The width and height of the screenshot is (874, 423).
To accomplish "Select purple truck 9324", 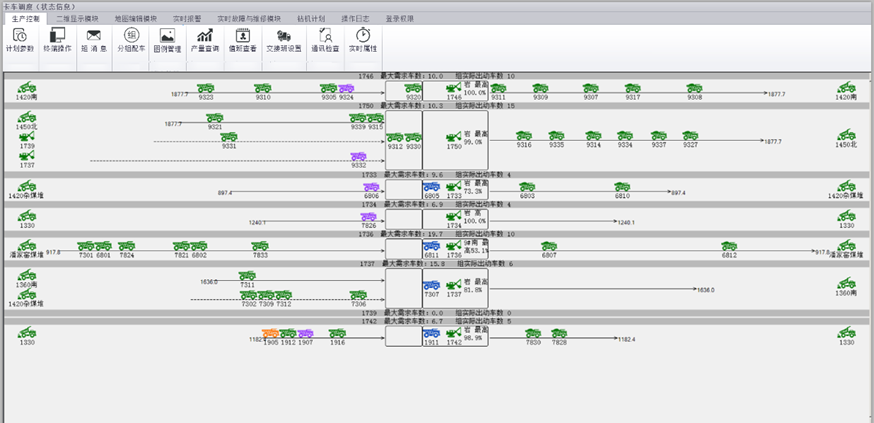I will (346, 89).
